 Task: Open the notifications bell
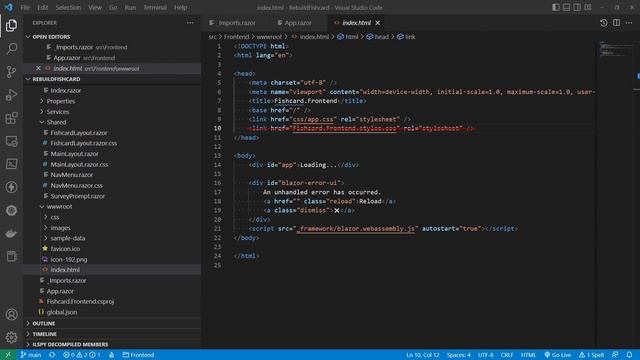pyautogui.click(x=629, y=355)
